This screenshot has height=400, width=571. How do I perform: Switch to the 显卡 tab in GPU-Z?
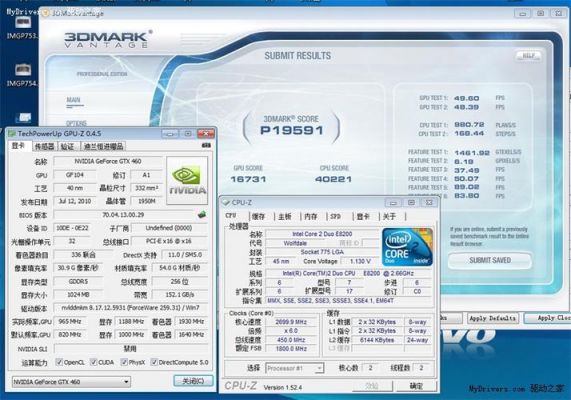(x=18, y=146)
